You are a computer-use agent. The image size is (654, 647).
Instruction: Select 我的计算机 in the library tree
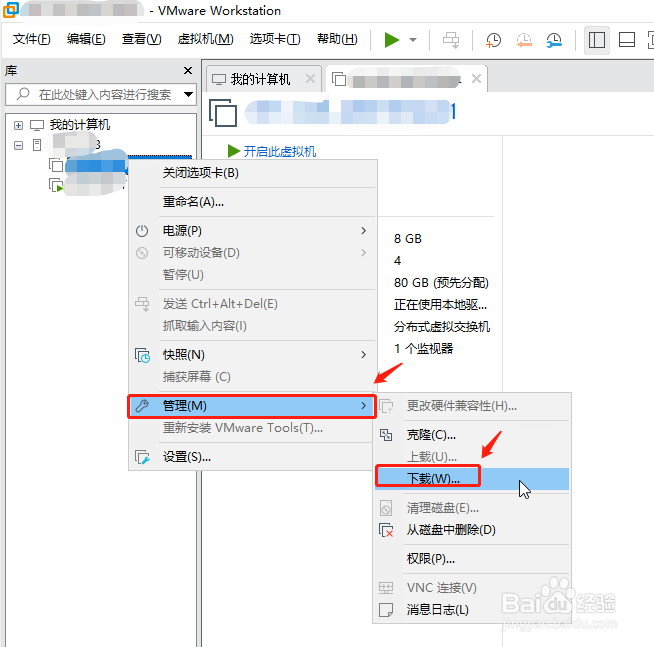point(80,125)
